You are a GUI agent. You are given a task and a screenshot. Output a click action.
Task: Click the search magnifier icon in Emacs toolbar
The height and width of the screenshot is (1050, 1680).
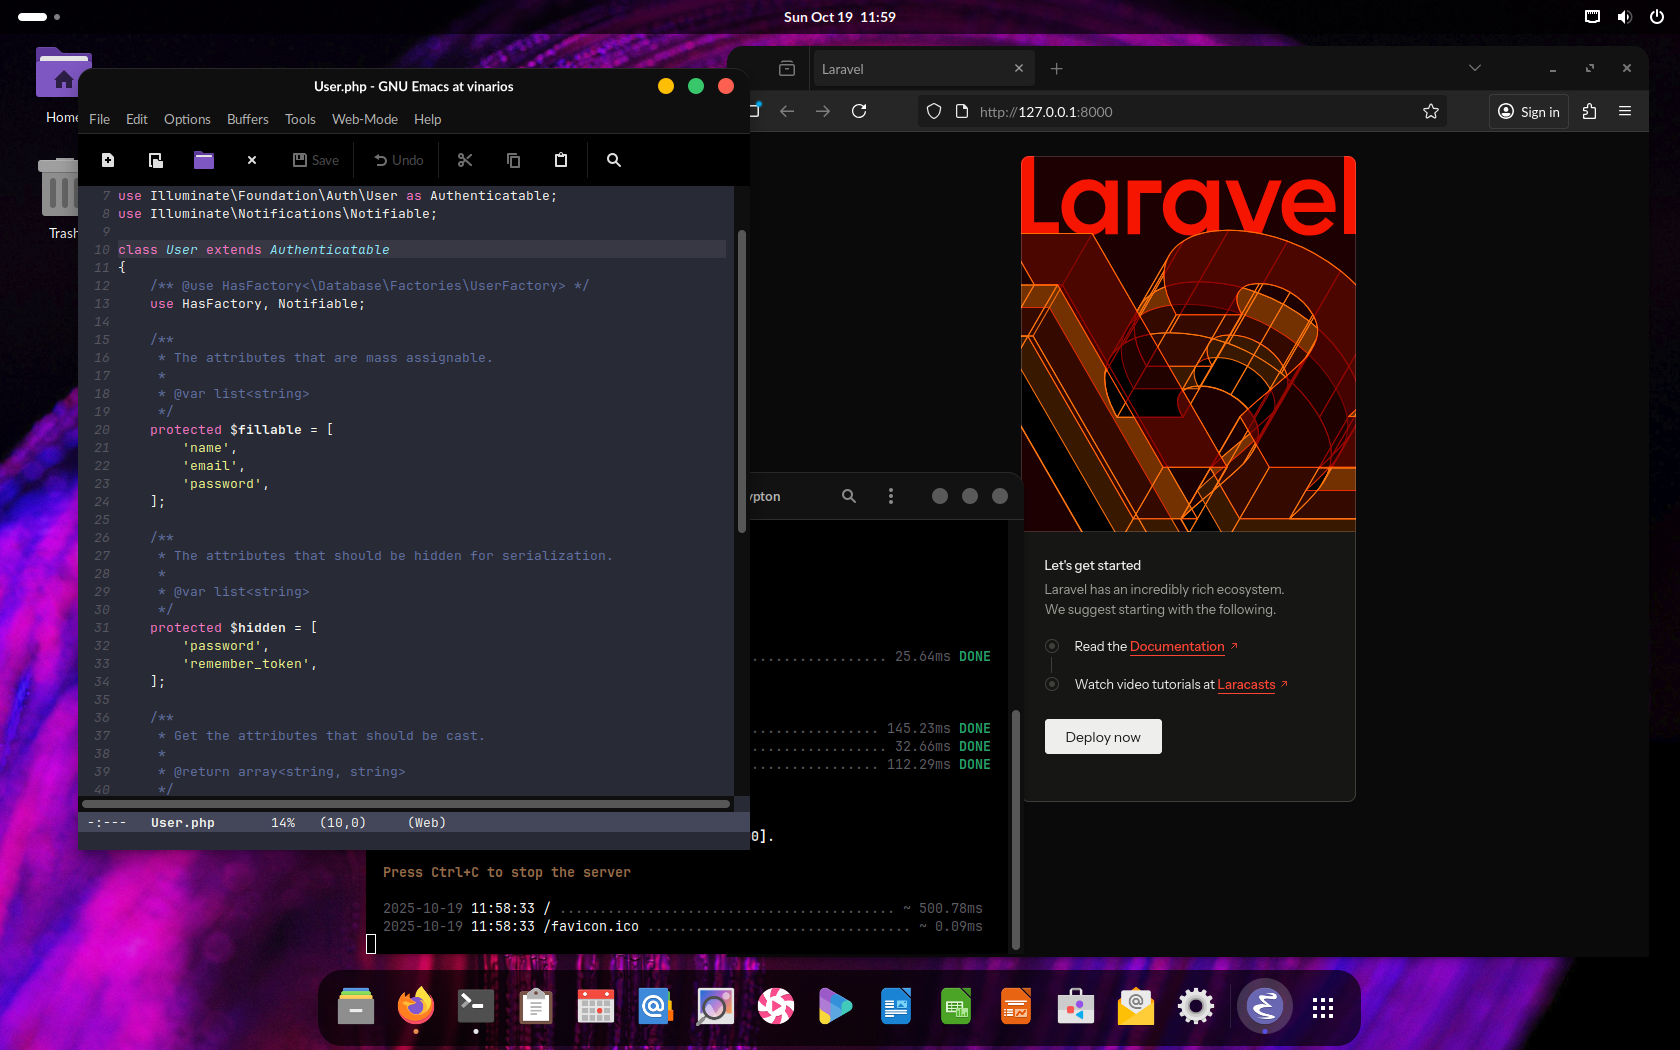(614, 160)
